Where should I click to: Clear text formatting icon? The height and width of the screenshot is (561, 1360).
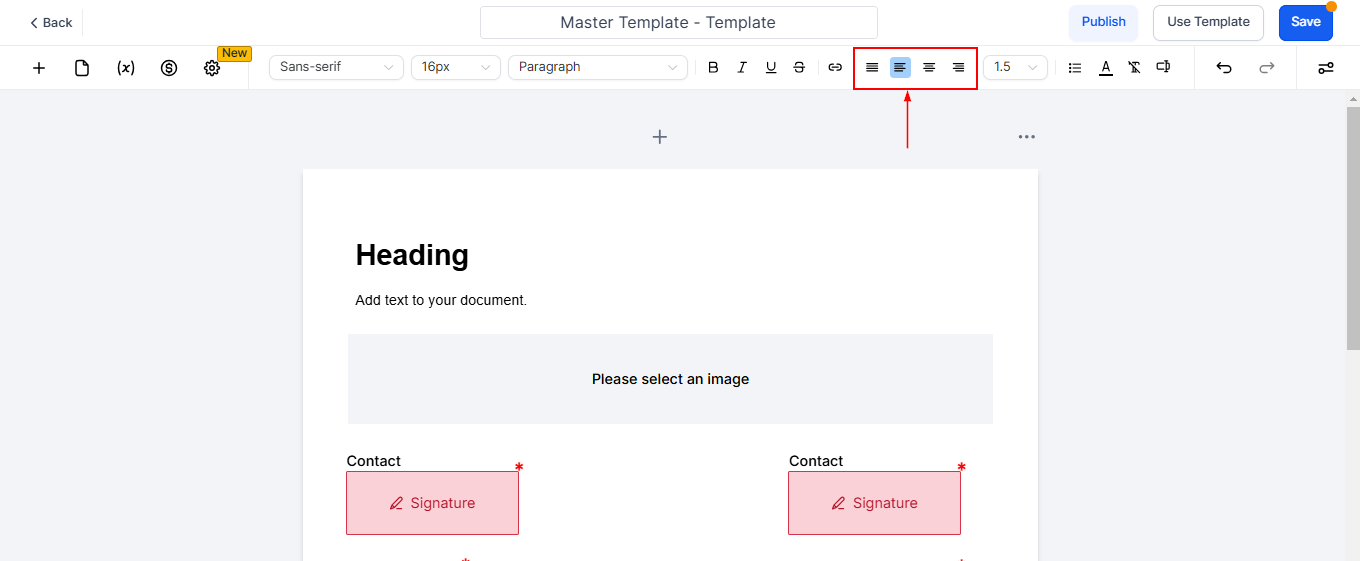(1134, 67)
